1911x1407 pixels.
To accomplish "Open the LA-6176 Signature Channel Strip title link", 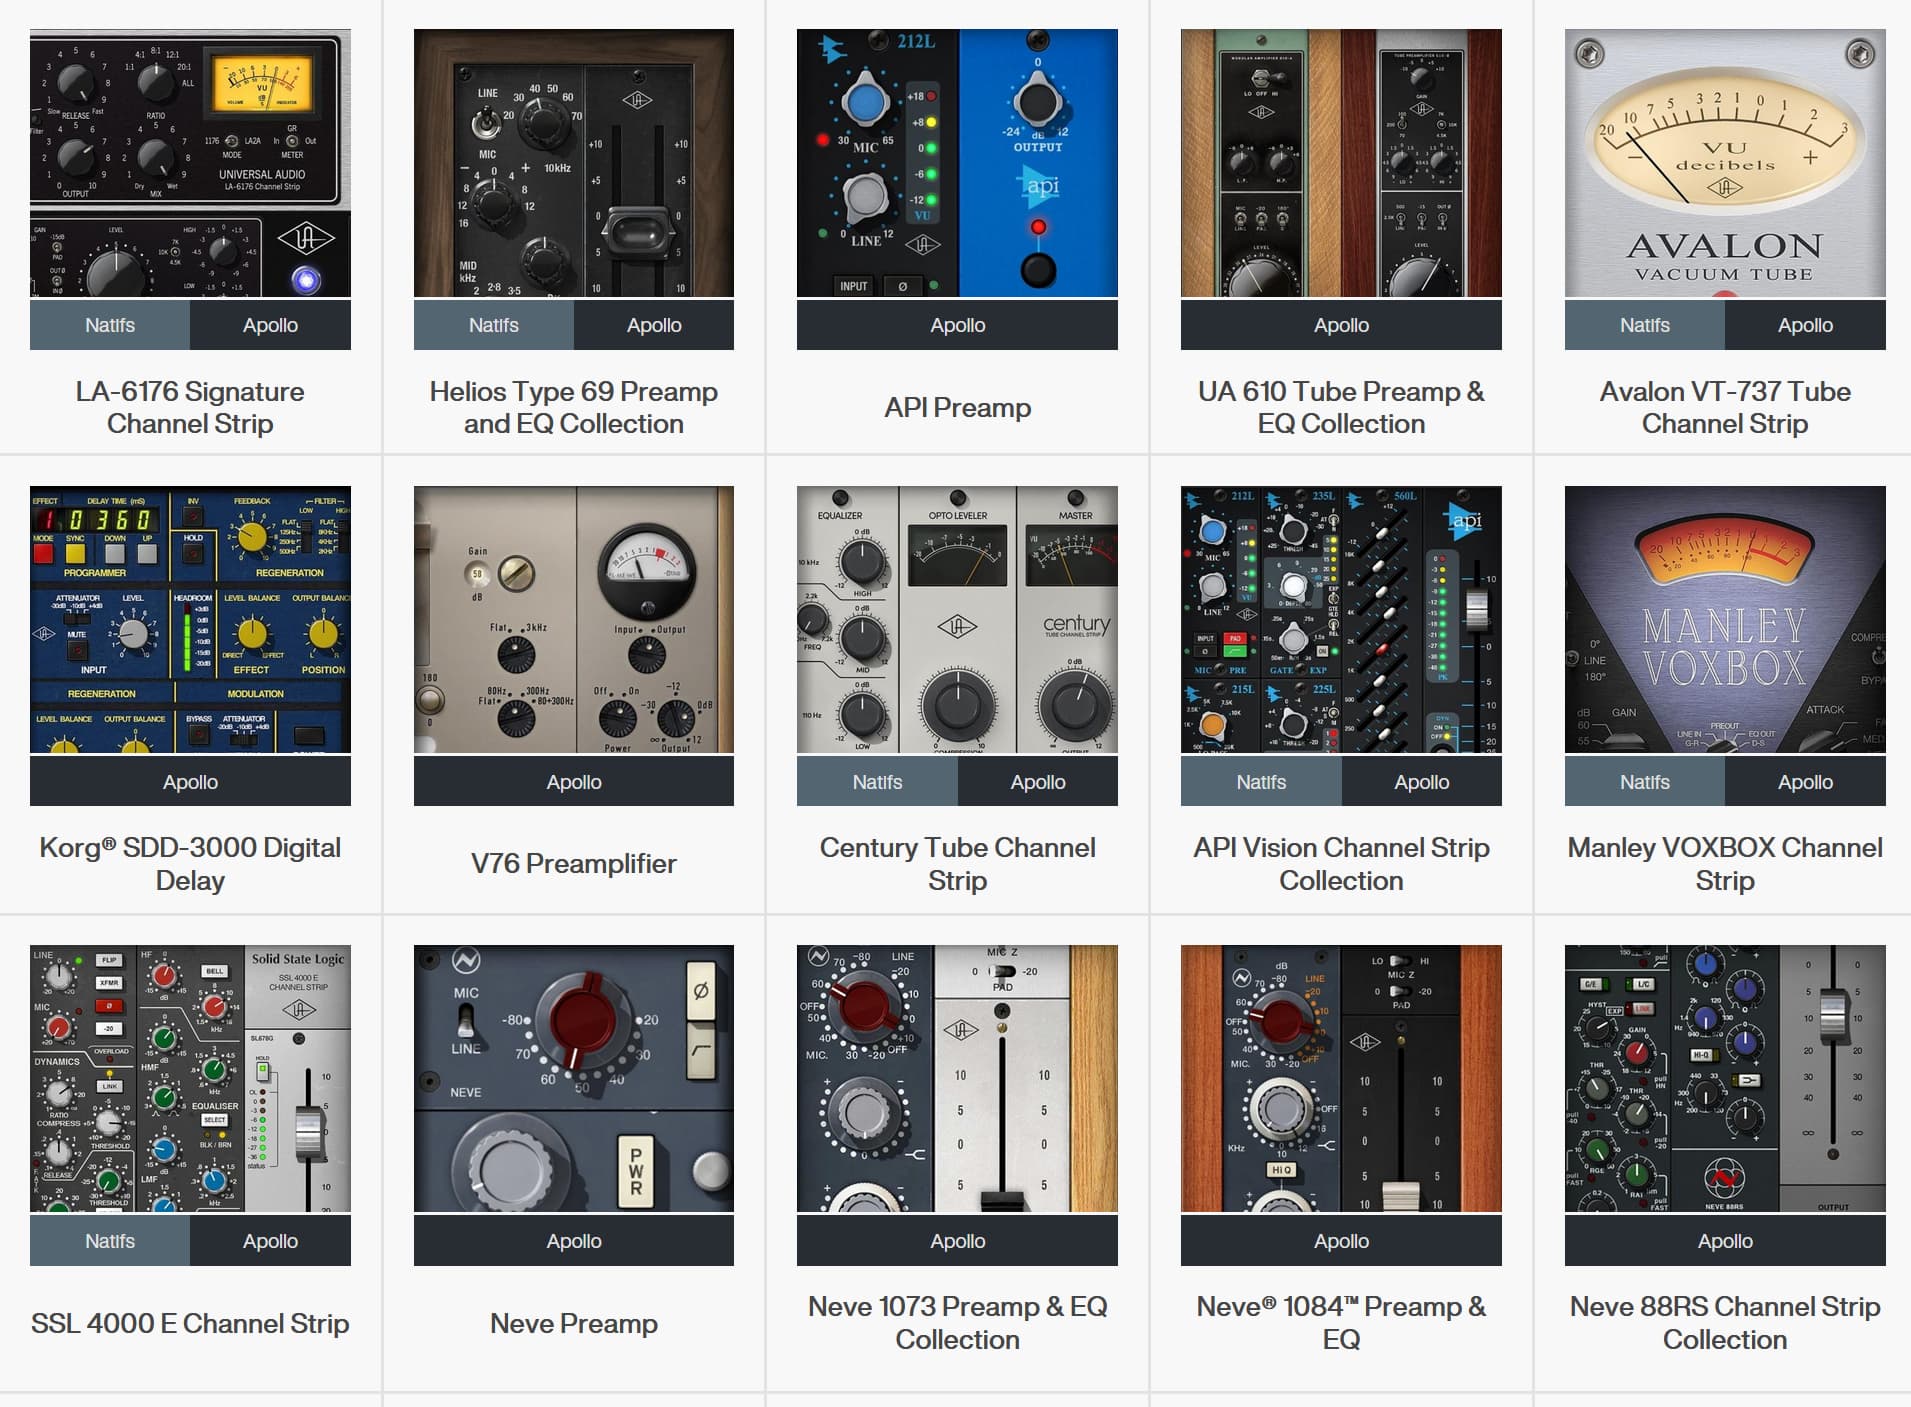I will [x=190, y=407].
